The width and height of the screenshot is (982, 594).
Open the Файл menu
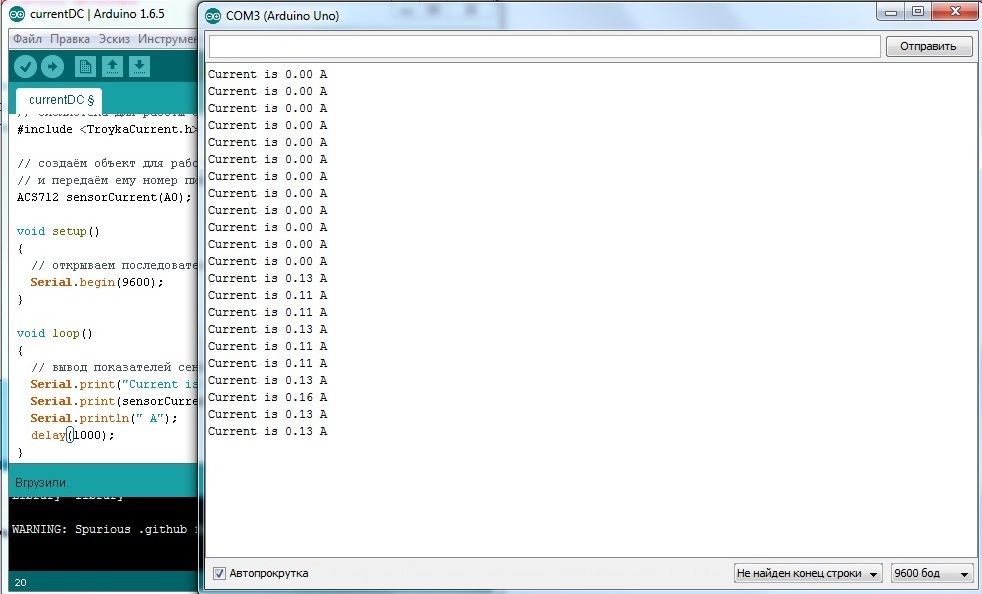coord(27,39)
